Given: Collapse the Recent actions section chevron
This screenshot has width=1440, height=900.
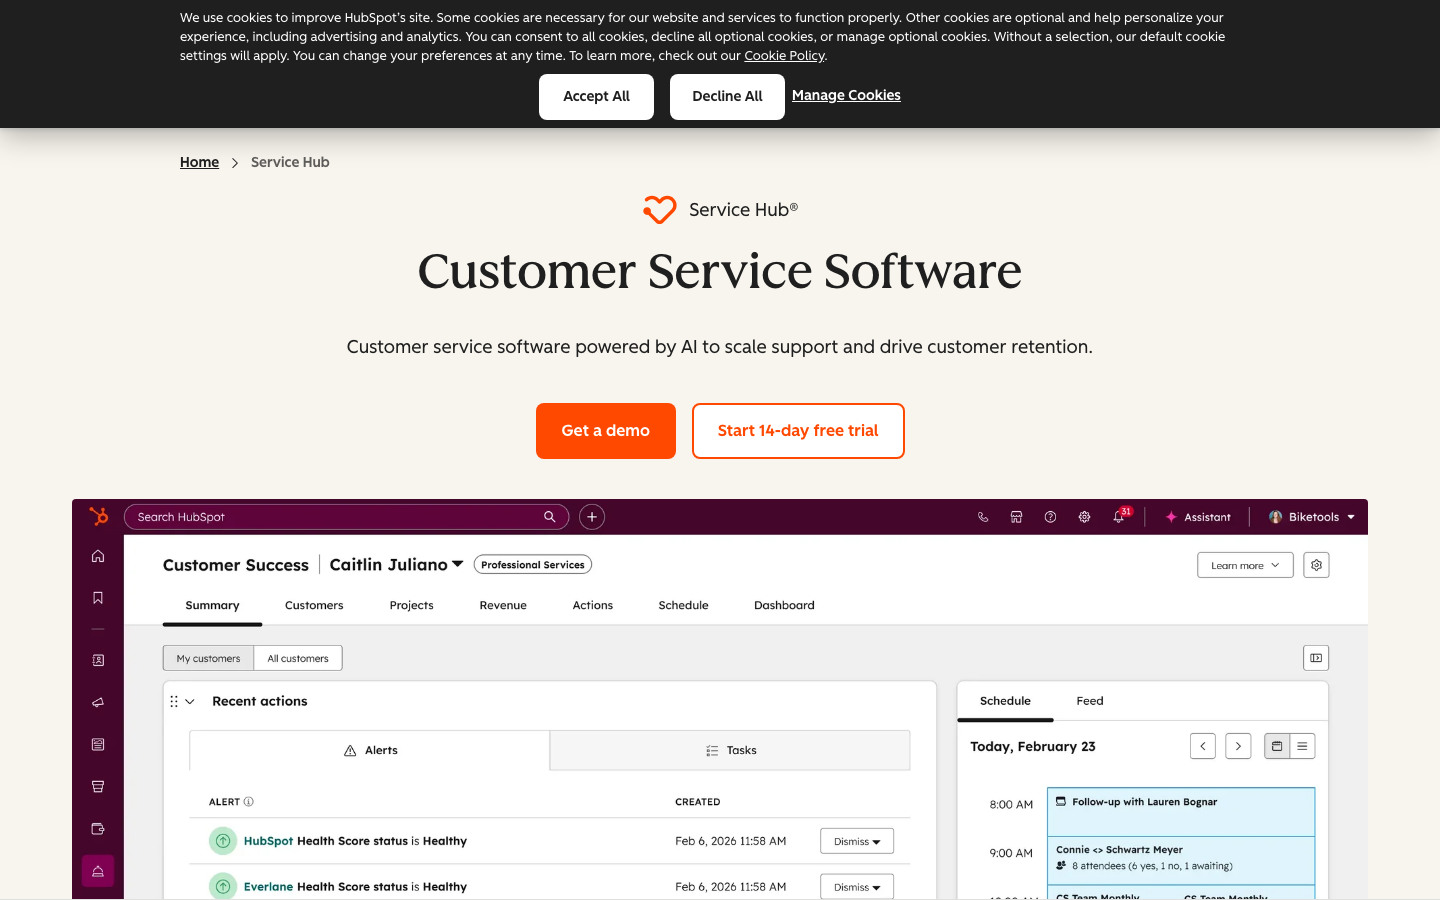Looking at the screenshot, I should [190, 702].
